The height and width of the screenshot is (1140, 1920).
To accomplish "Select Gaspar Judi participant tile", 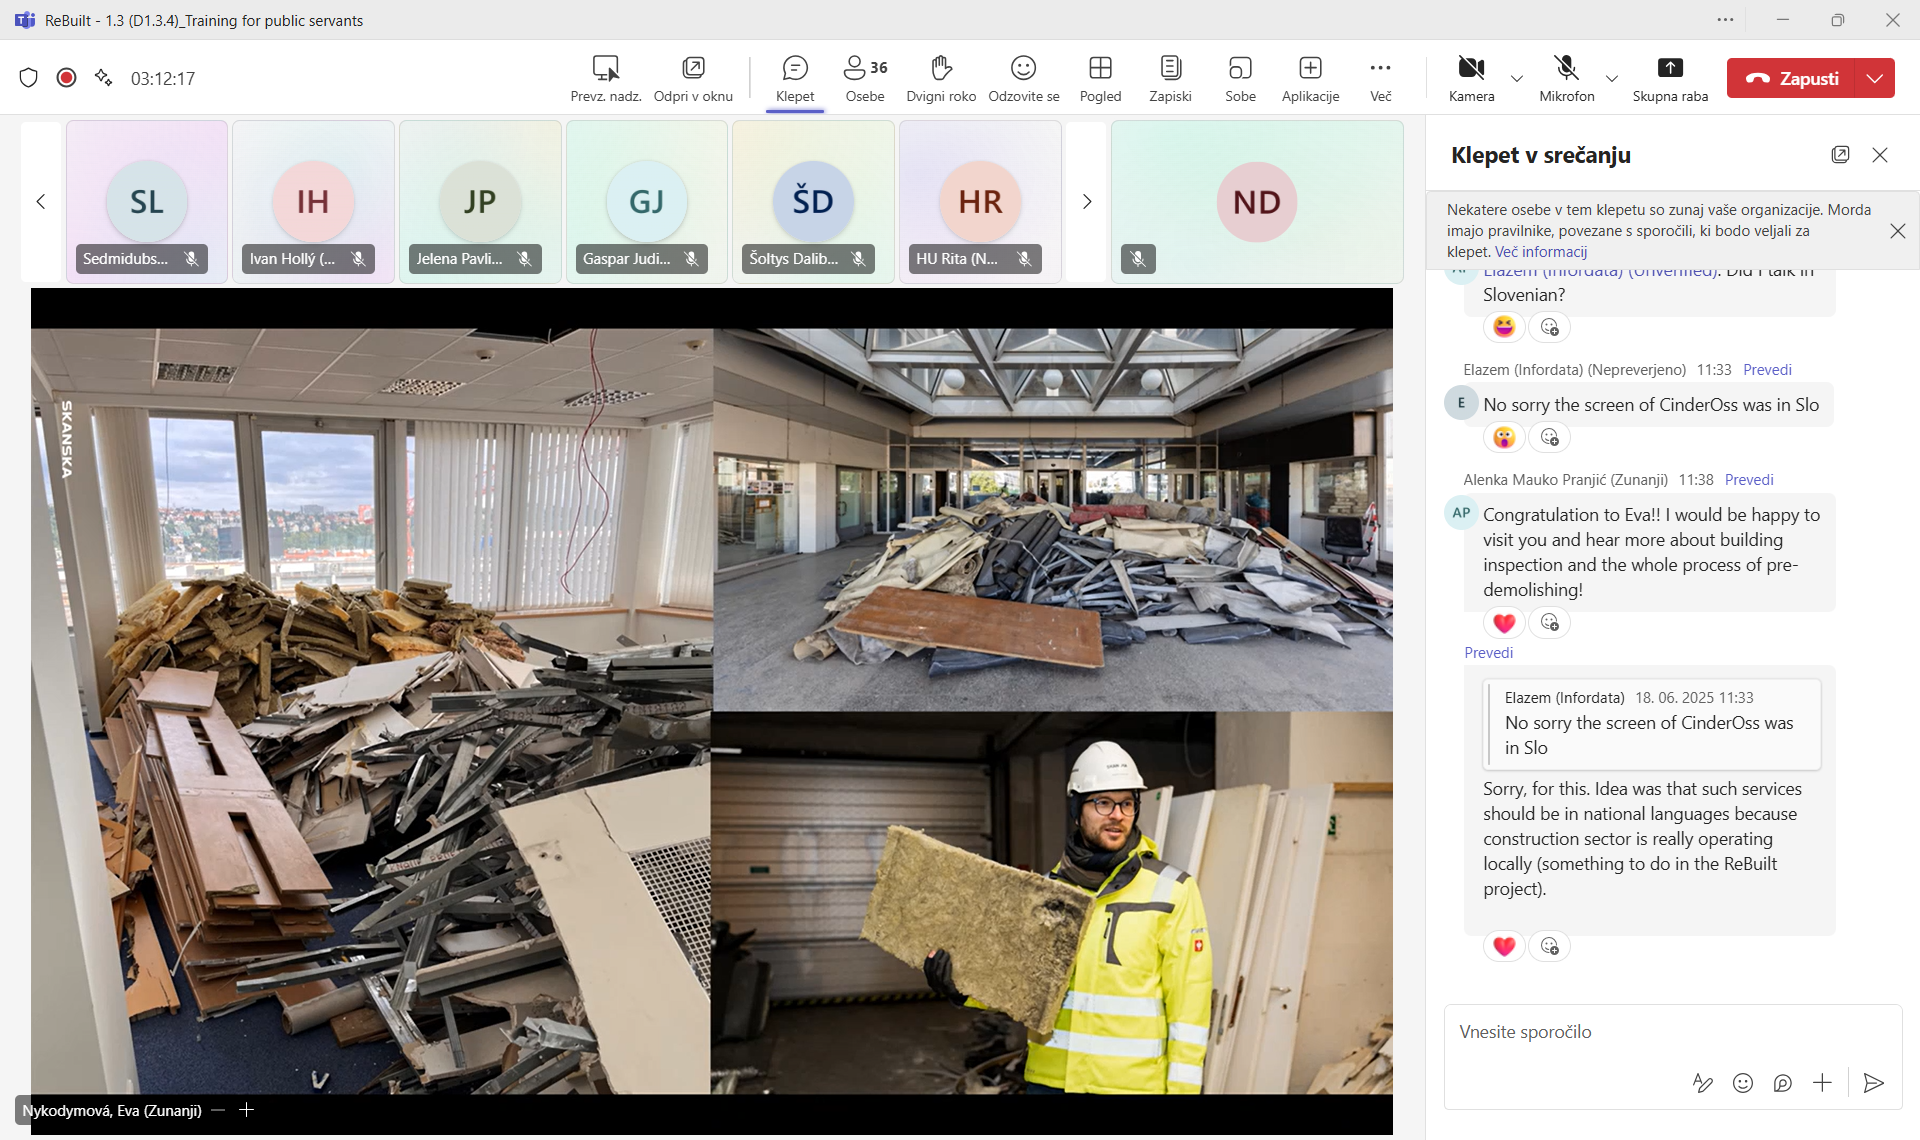I will tap(647, 201).
